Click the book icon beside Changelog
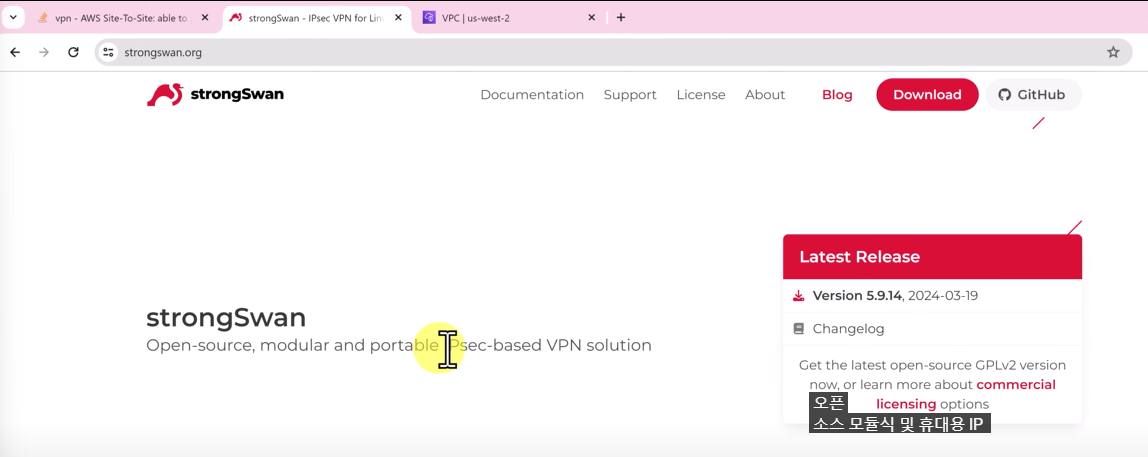This screenshot has height=457, width=1148. [x=798, y=329]
